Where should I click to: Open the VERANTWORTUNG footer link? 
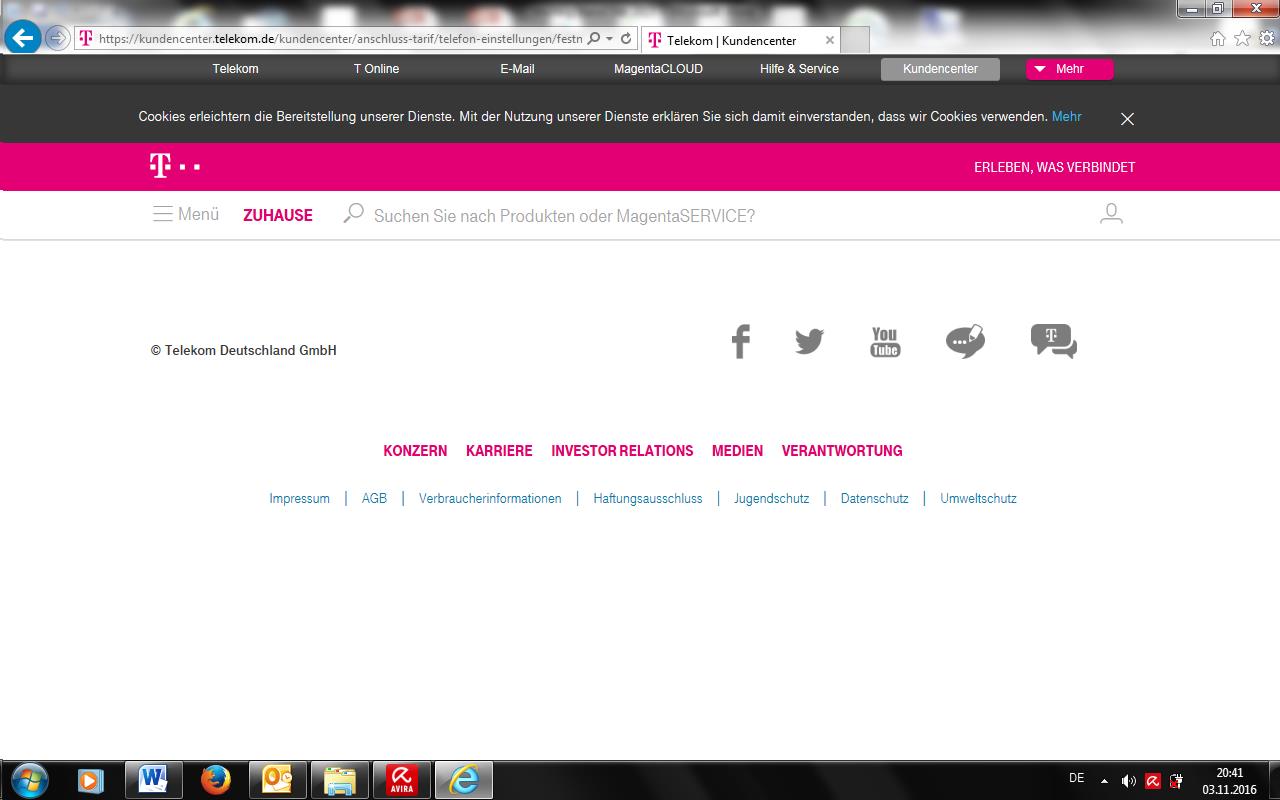click(842, 451)
